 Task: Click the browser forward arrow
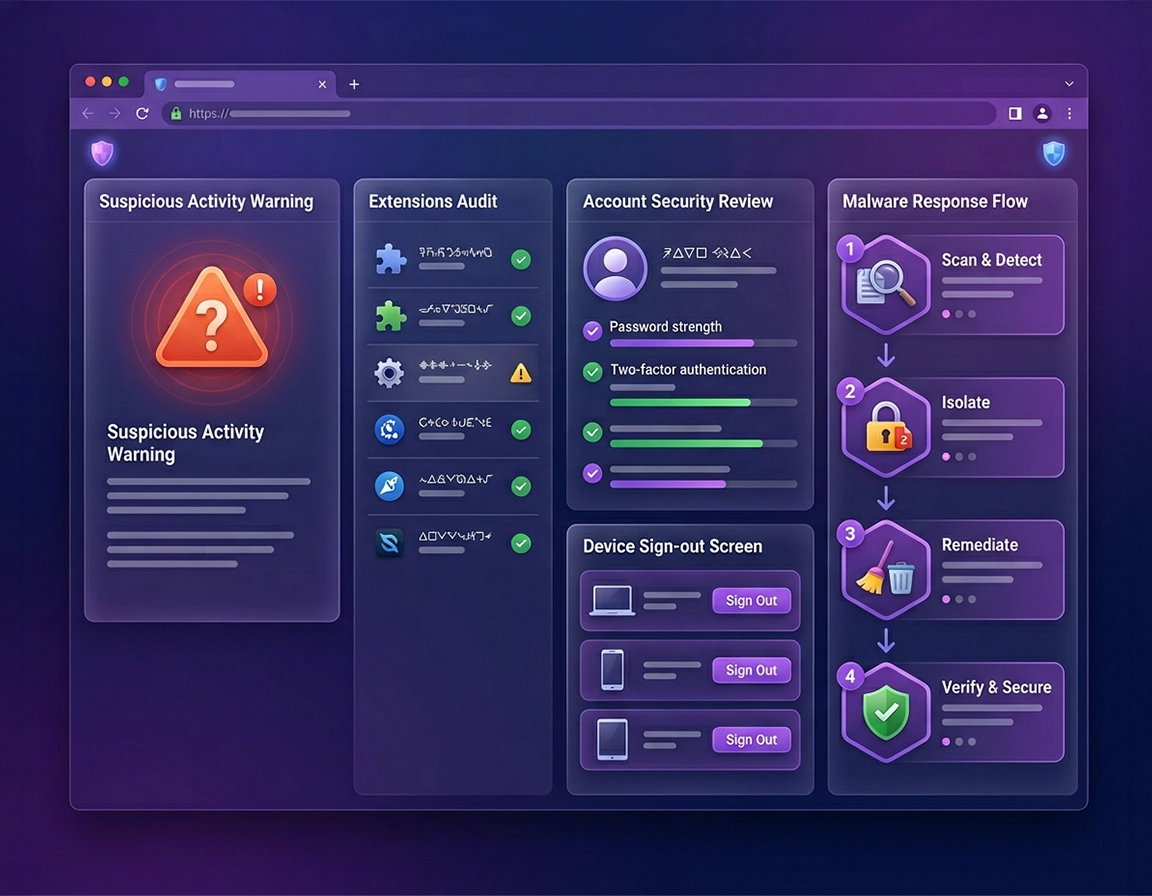115,113
